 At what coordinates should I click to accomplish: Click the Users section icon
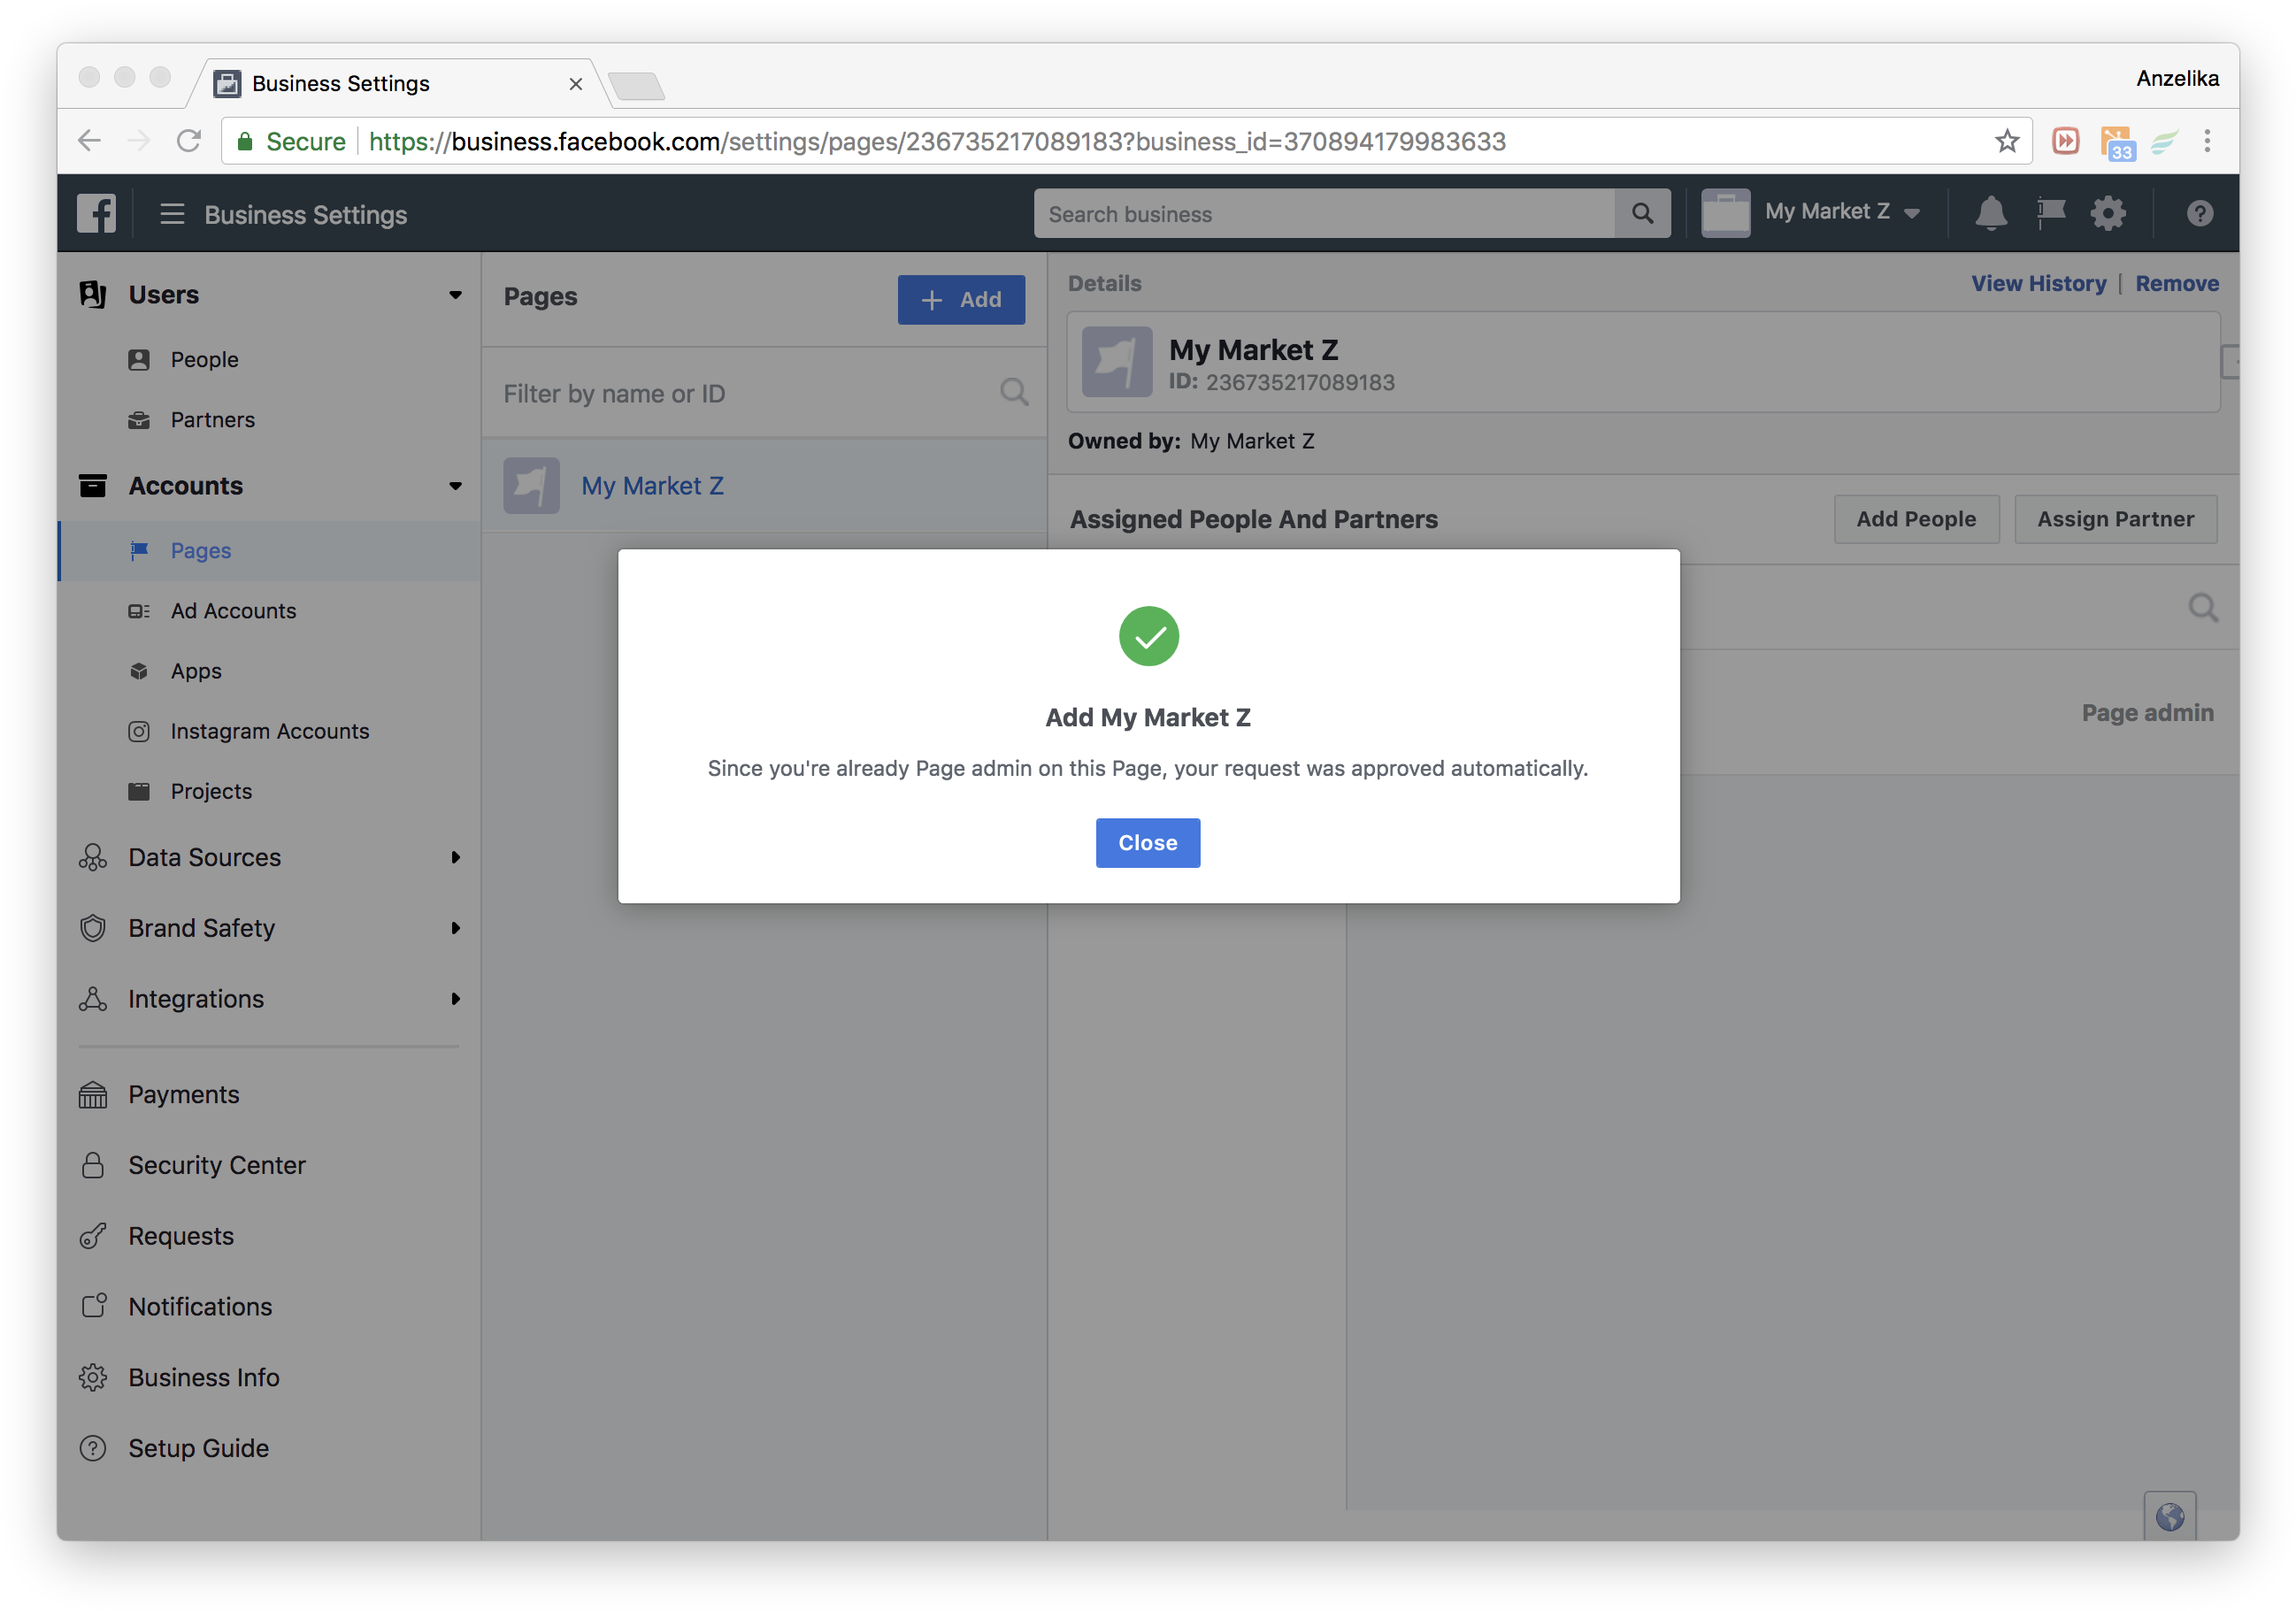pos(93,294)
